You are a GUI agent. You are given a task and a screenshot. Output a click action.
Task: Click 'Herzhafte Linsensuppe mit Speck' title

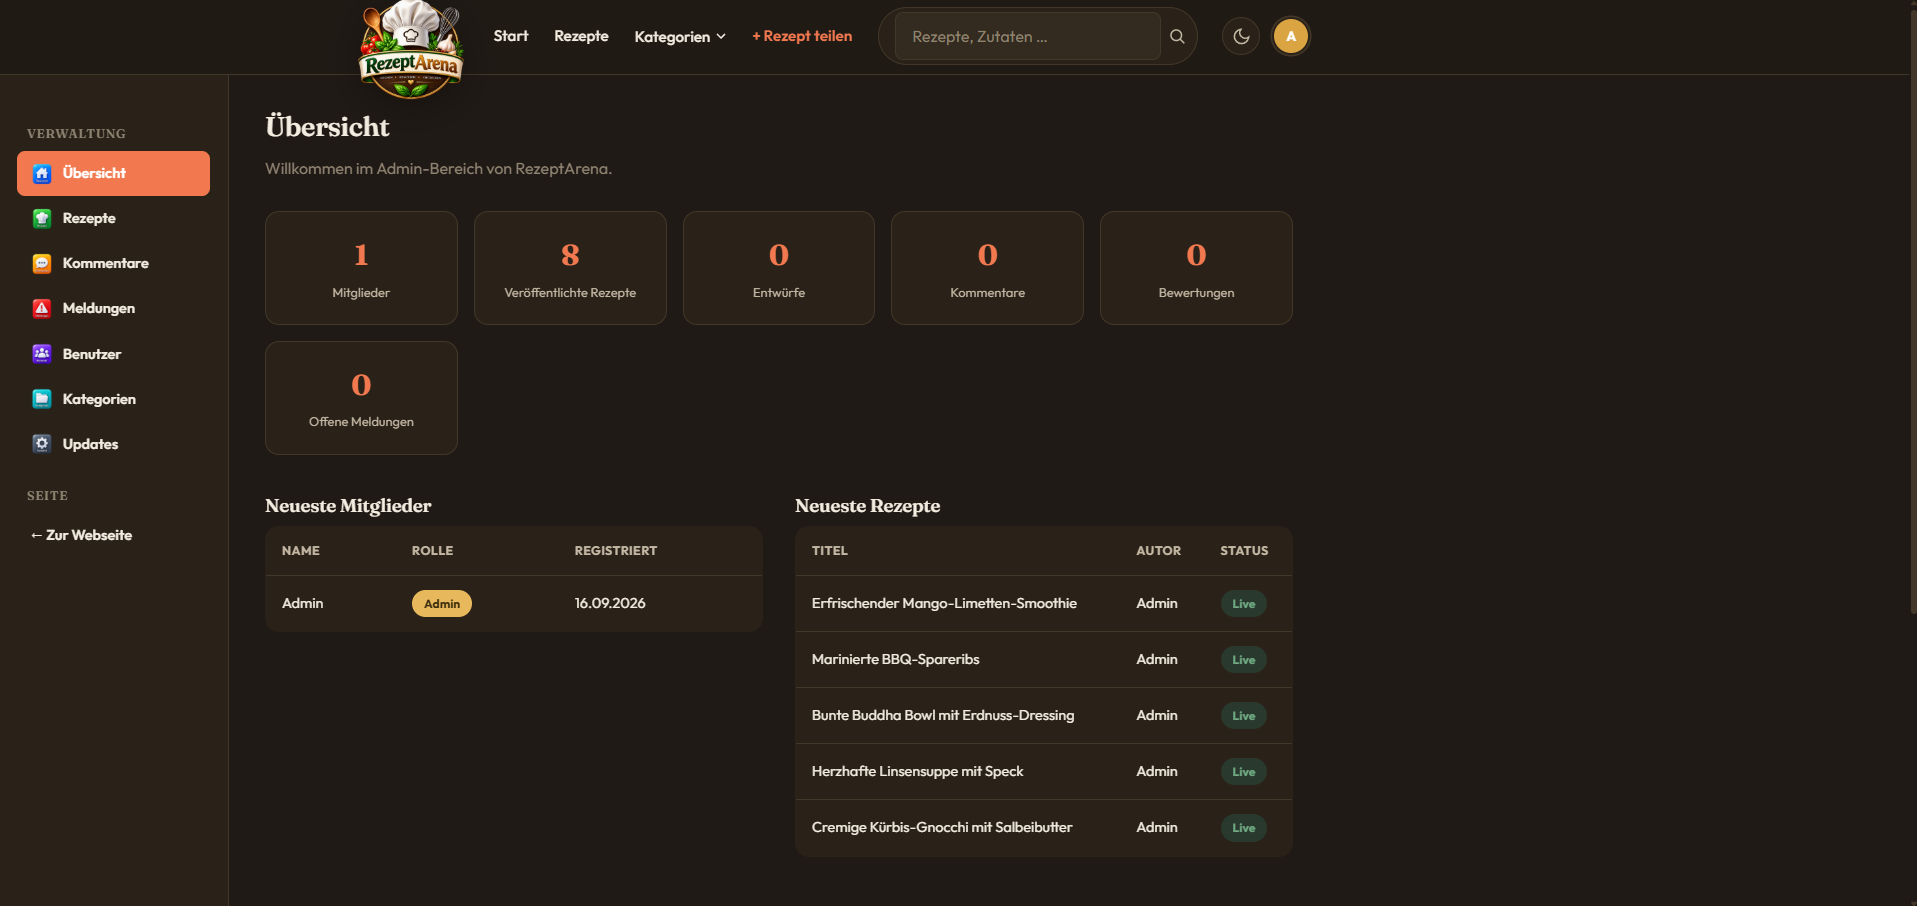917,771
